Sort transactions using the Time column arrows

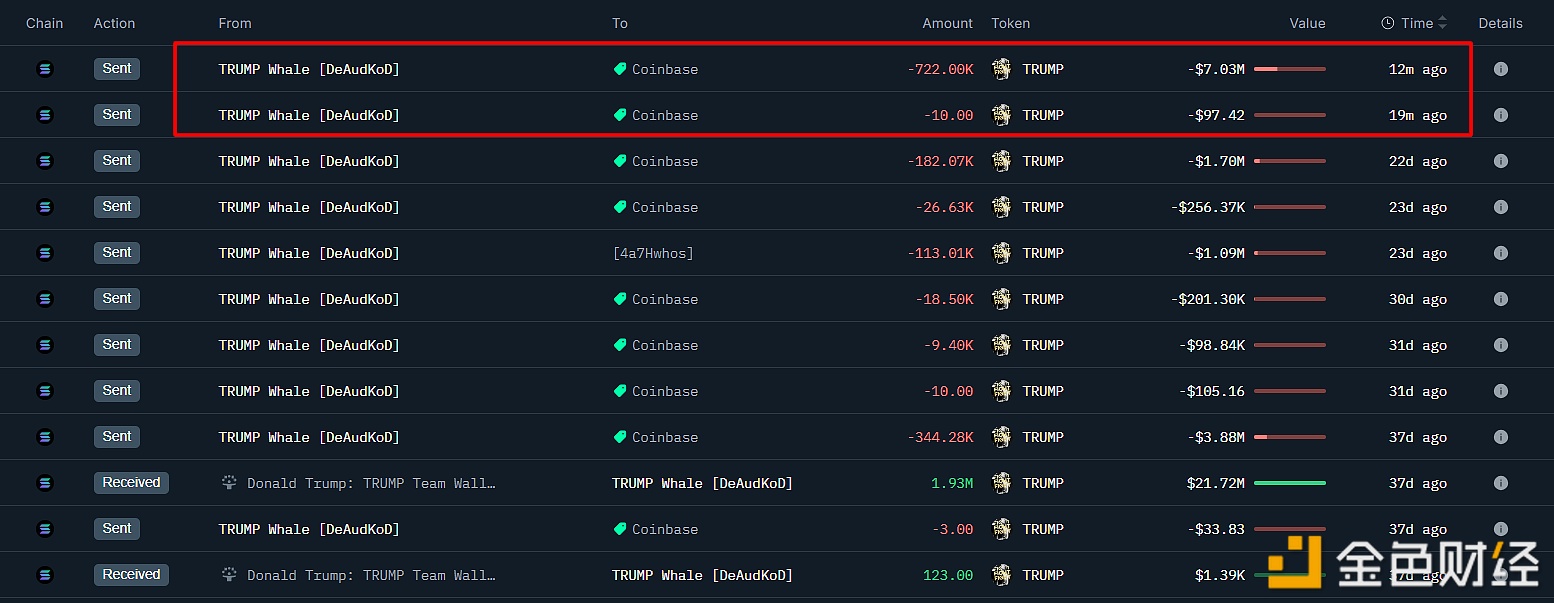click(1442, 23)
